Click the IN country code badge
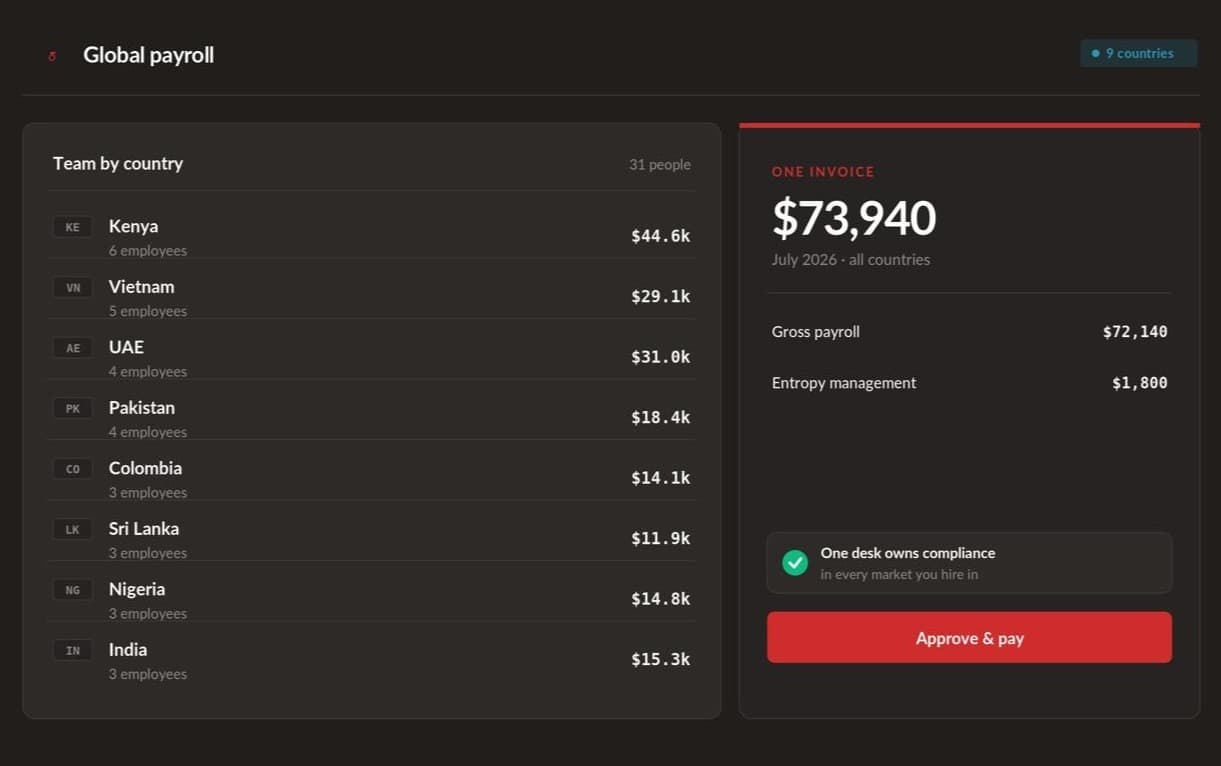Viewport: 1221px width, 766px height. click(72, 650)
